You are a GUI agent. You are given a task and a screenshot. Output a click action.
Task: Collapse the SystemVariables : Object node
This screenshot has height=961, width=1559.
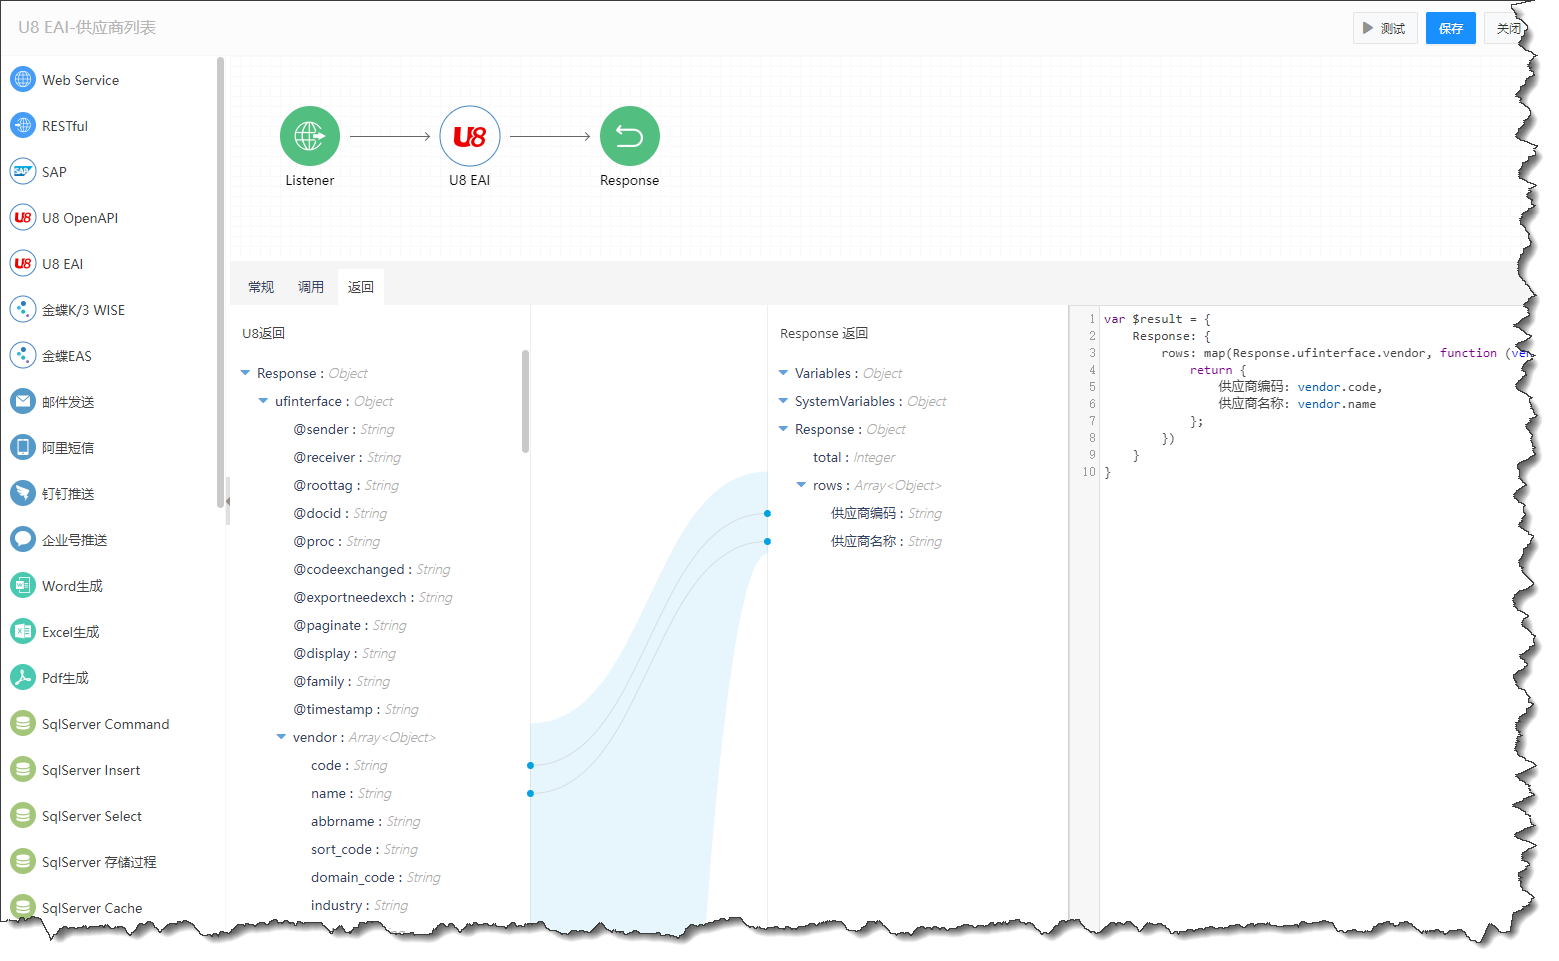tap(783, 401)
